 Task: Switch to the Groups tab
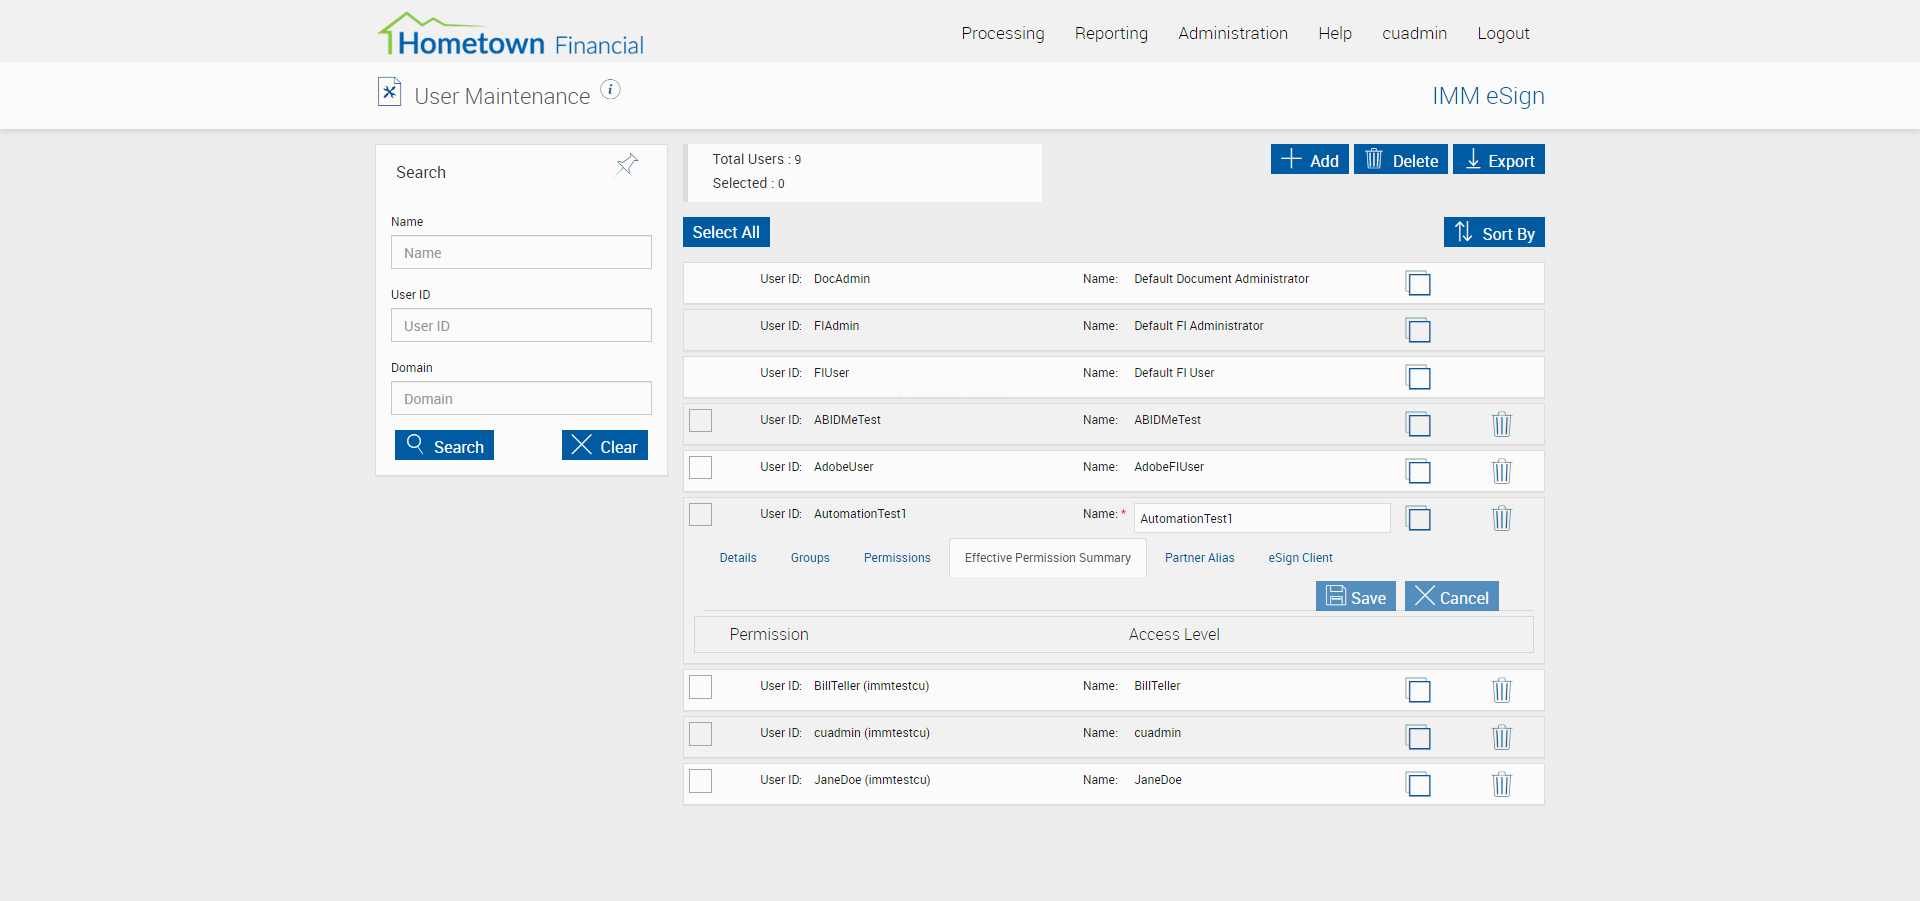(810, 558)
